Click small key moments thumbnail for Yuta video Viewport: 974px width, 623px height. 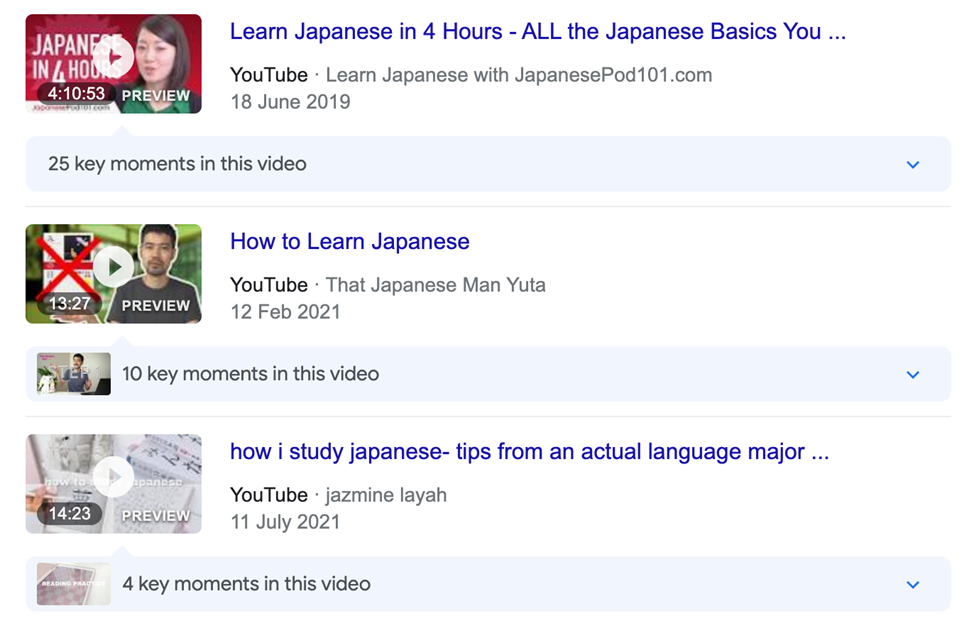[73, 374]
